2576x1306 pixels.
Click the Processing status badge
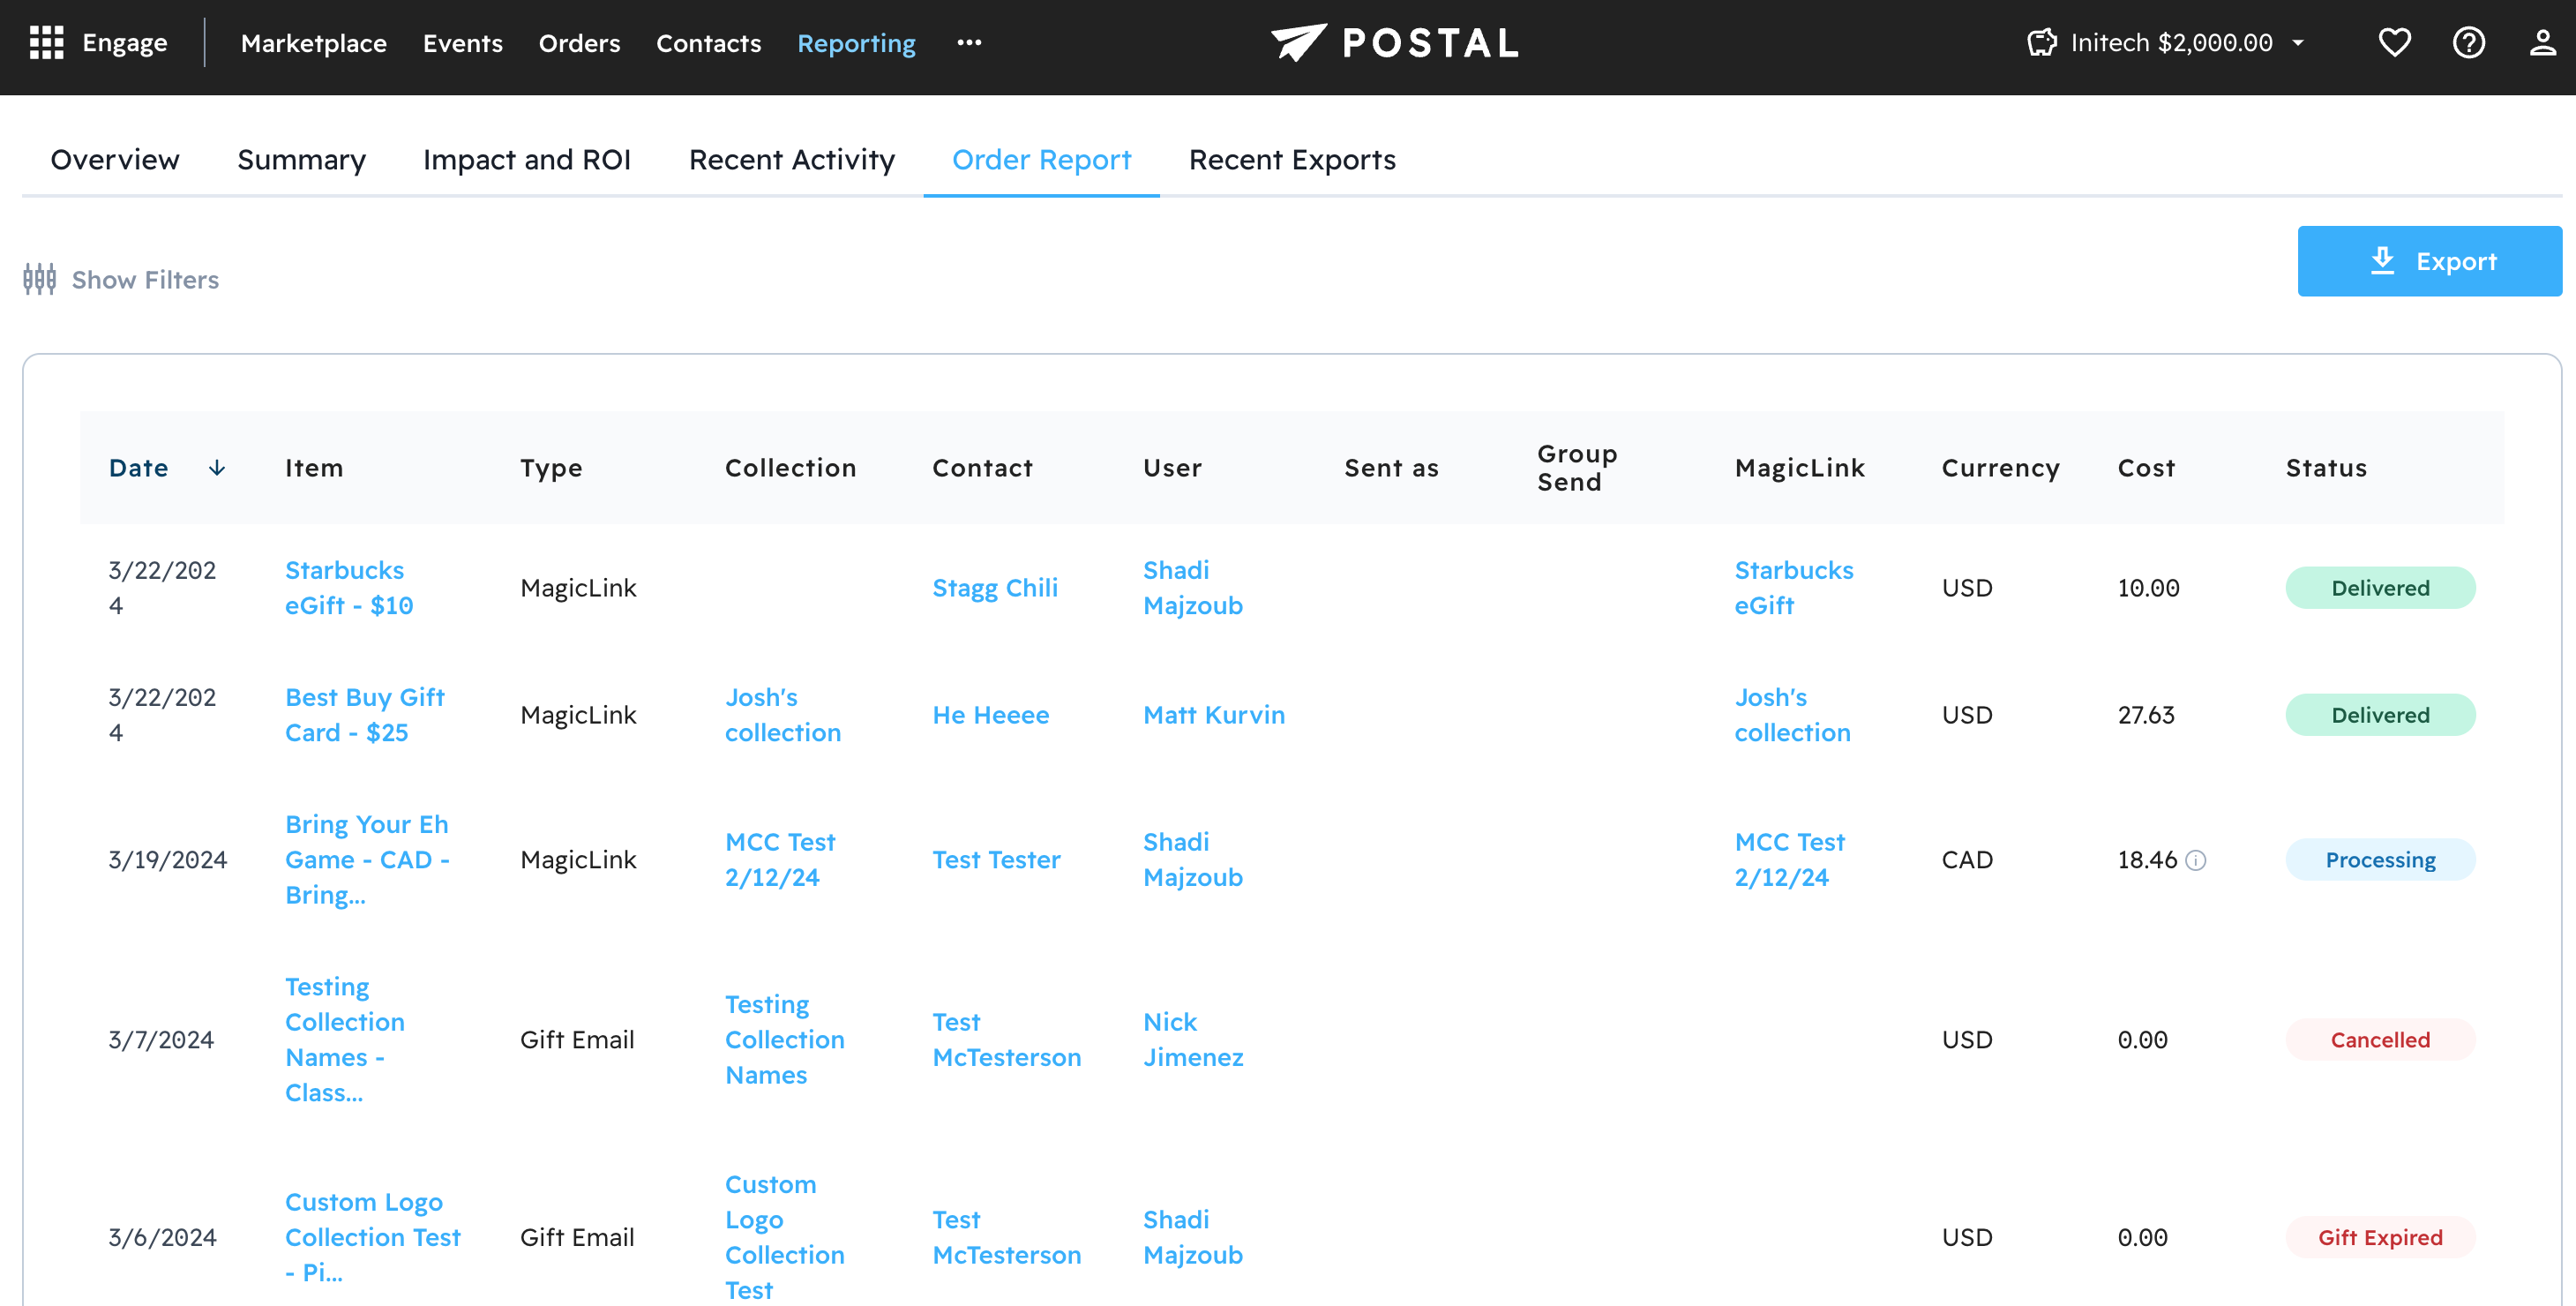[x=2379, y=860]
